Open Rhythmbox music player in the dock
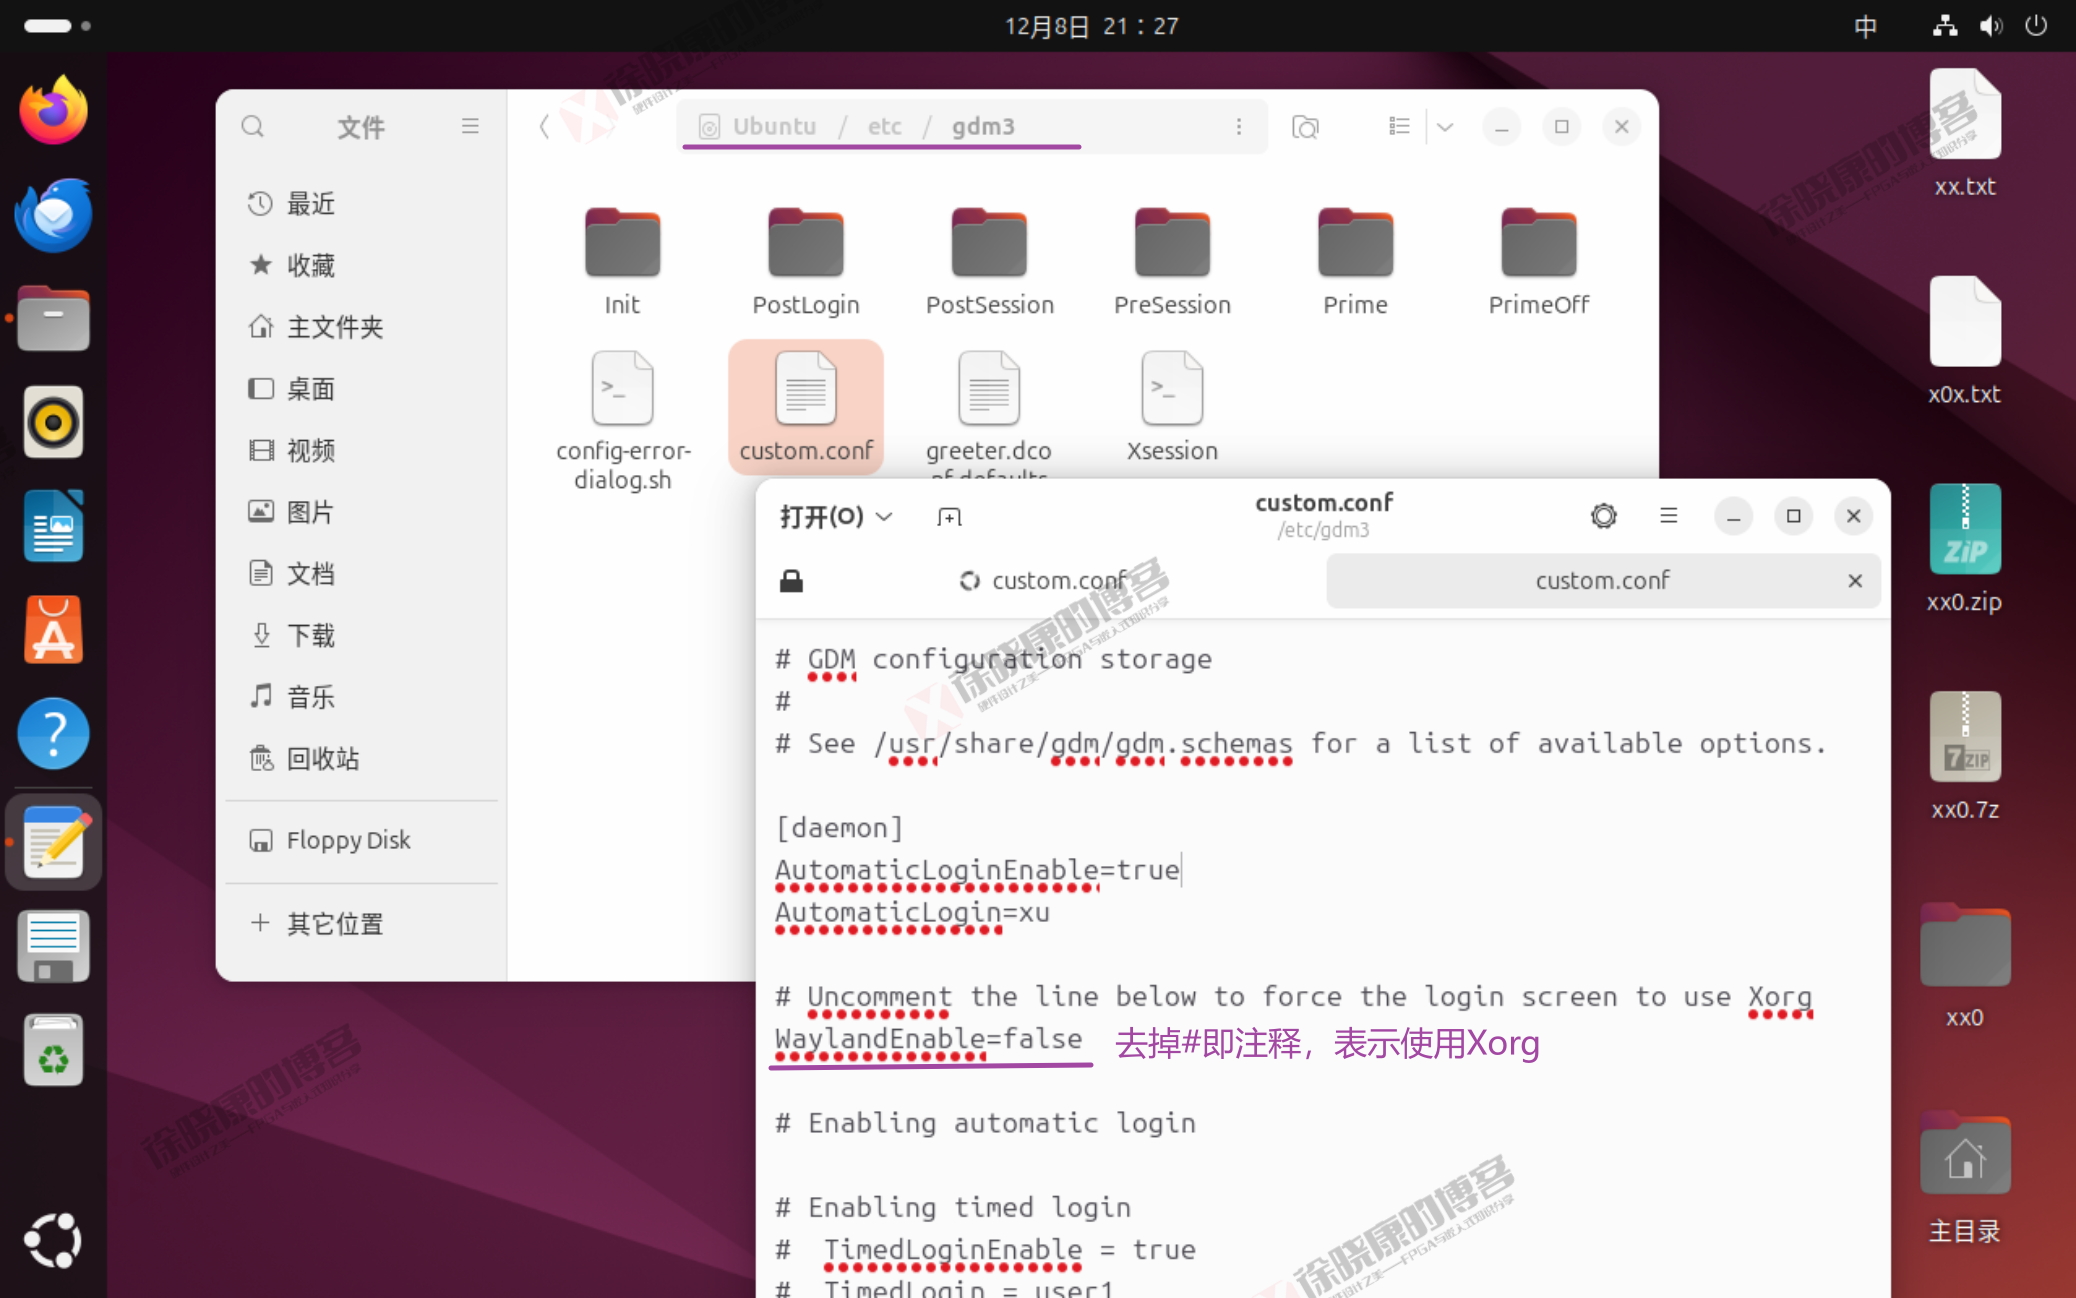The width and height of the screenshot is (2076, 1298). pos(52,422)
